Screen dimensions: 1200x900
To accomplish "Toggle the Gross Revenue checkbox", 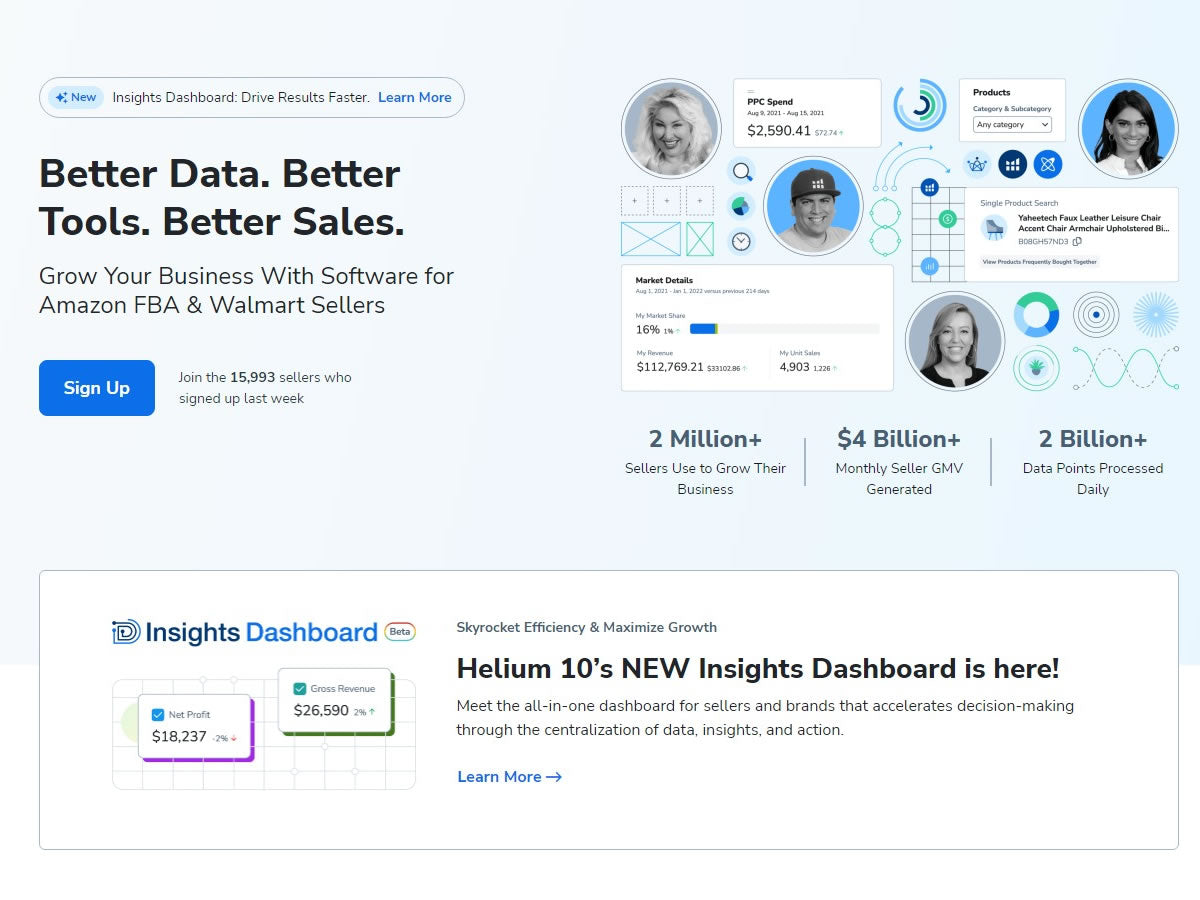I will pyautogui.click(x=299, y=689).
